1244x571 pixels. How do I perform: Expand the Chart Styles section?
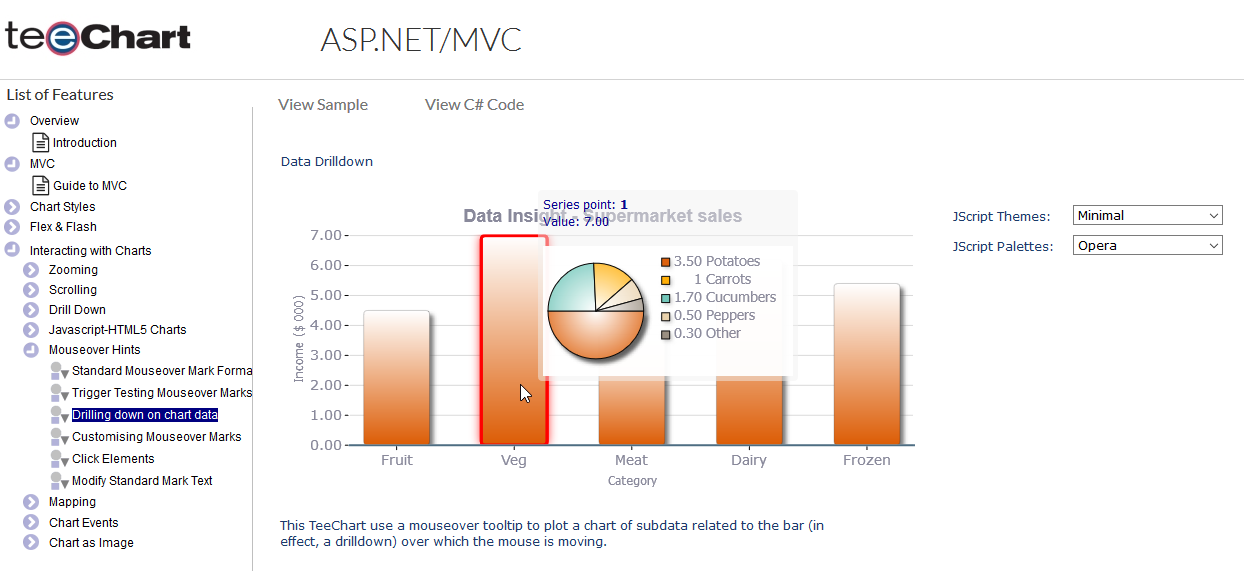tap(12, 207)
